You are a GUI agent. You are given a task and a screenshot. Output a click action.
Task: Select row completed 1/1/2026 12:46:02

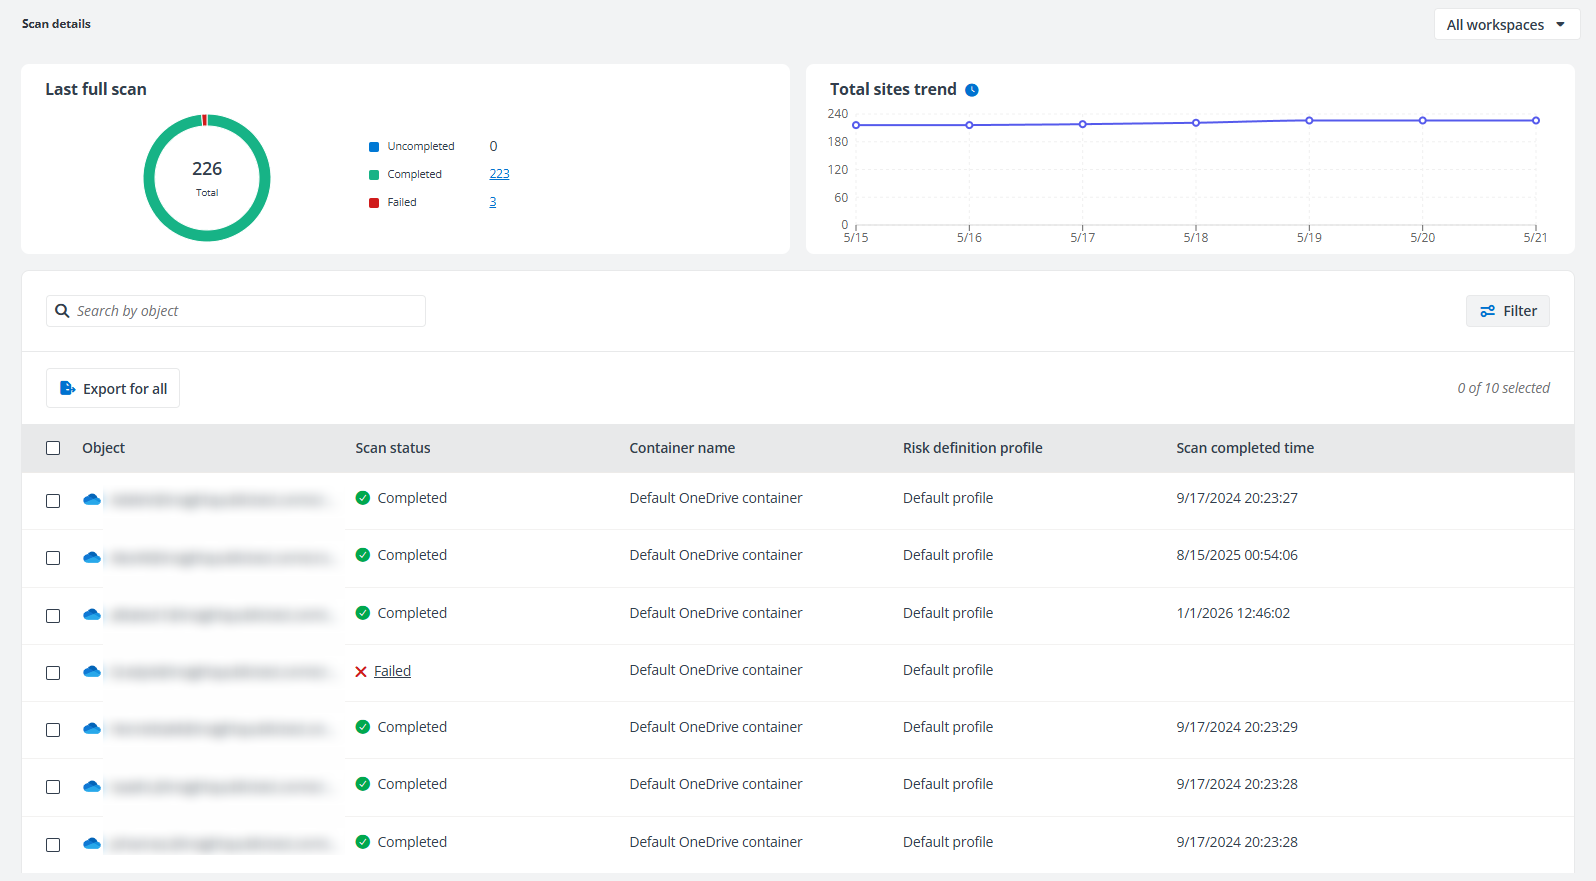53,616
